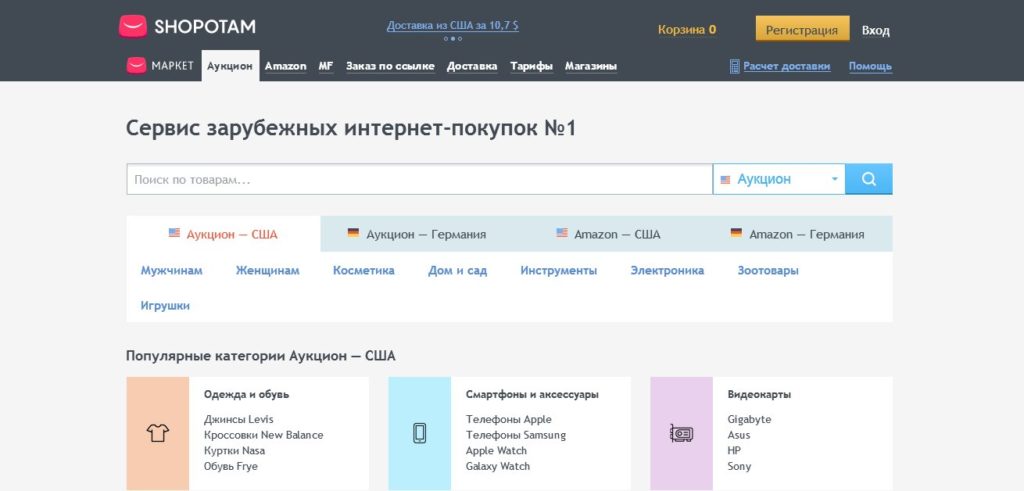Click the smartphone category icon

point(420,433)
